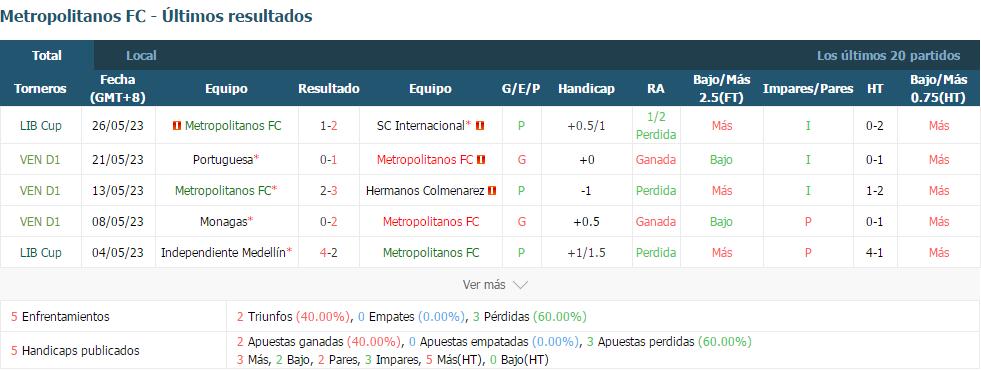Image resolution: width=981 pixels, height=371 pixels.
Task: Click the red card icon after Hermanos Colmenarez
Action: (x=492, y=190)
